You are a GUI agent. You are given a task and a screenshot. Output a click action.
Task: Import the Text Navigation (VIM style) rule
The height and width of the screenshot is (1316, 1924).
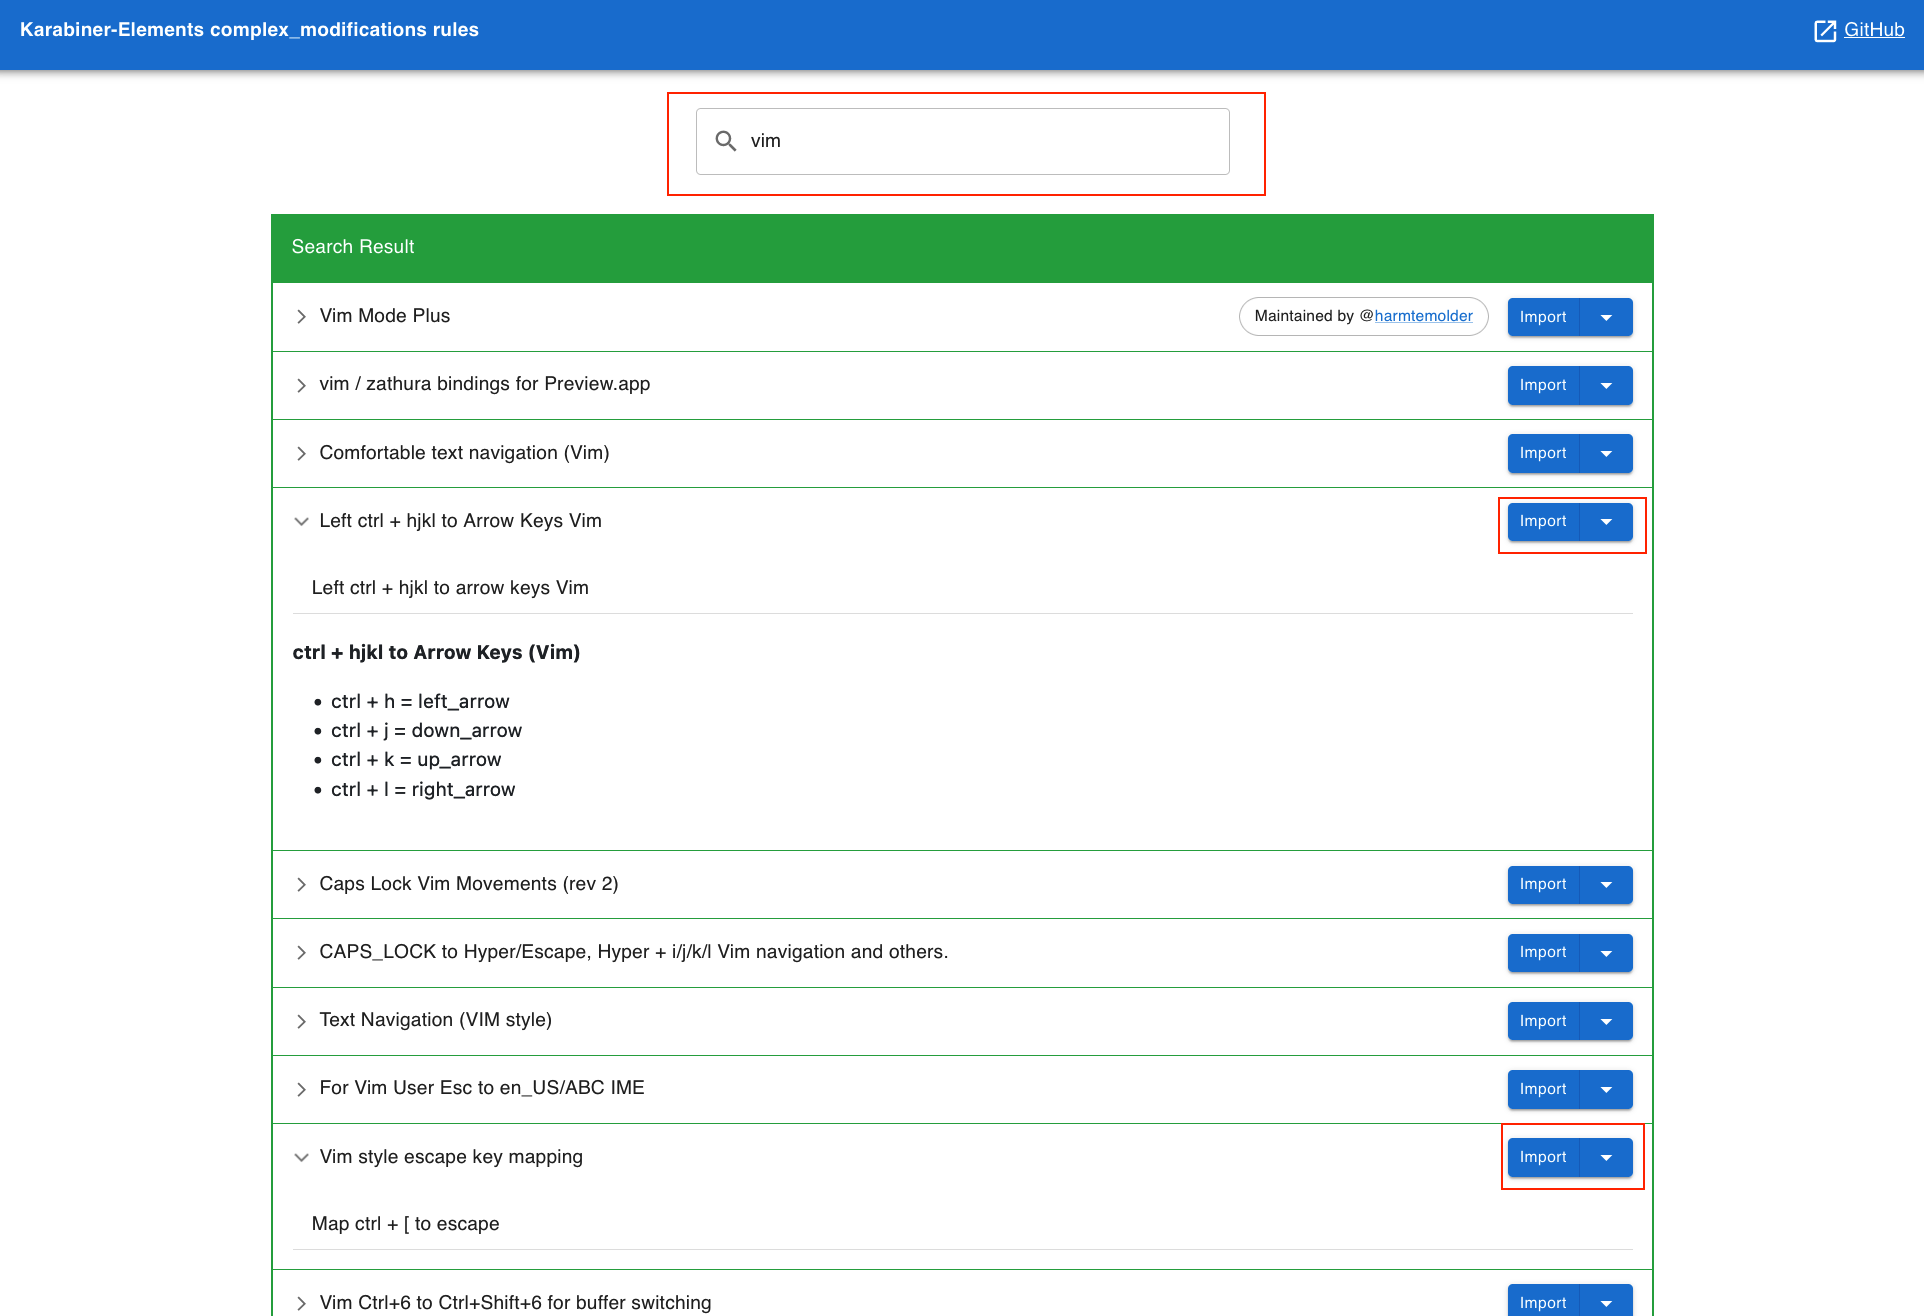[1543, 1021]
